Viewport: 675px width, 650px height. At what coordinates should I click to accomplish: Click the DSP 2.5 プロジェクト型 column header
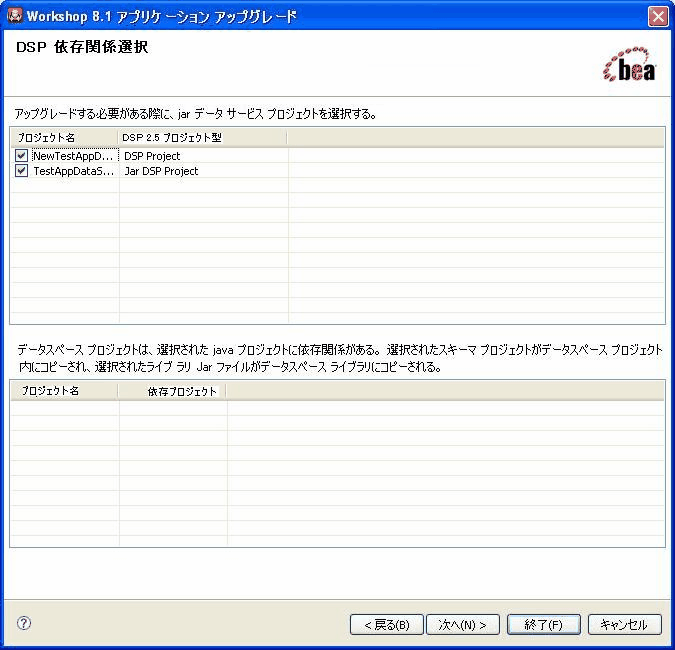[x=202, y=137]
